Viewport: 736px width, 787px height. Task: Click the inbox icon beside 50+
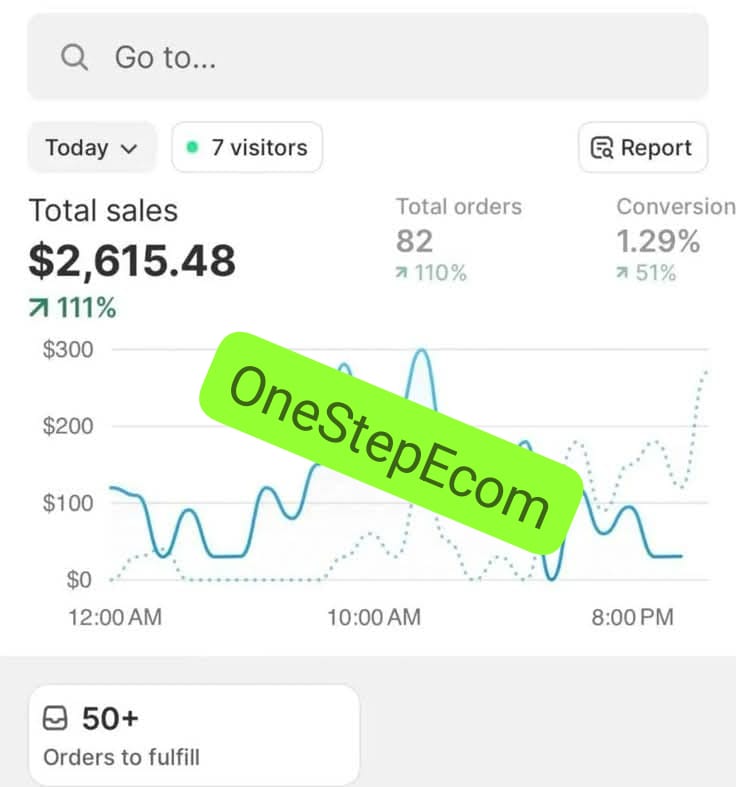pos(55,718)
